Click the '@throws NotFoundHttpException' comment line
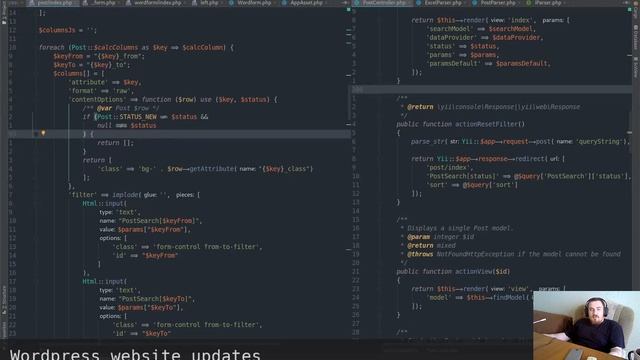 514,254
